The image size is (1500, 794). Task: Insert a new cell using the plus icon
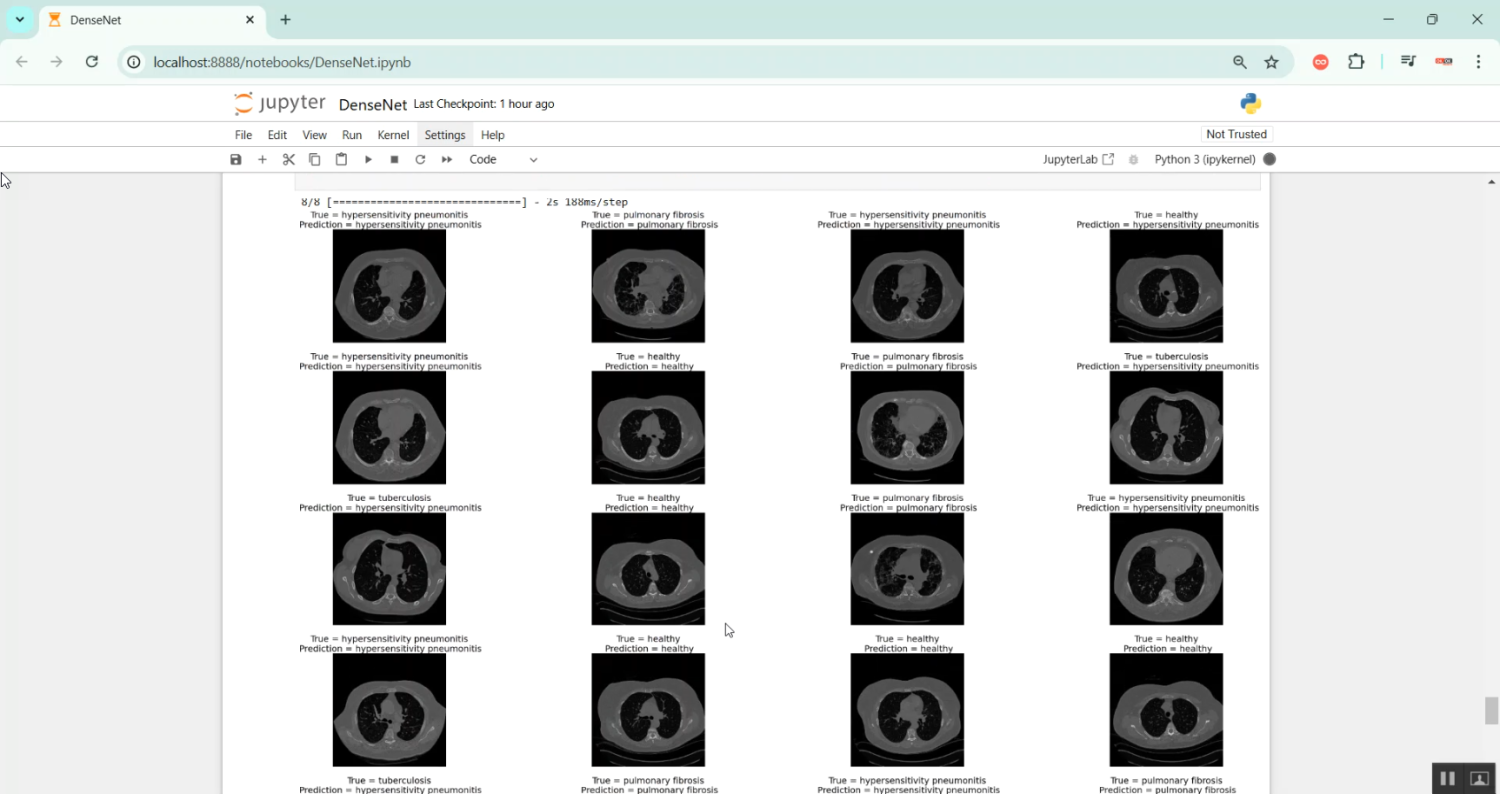(262, 160)
